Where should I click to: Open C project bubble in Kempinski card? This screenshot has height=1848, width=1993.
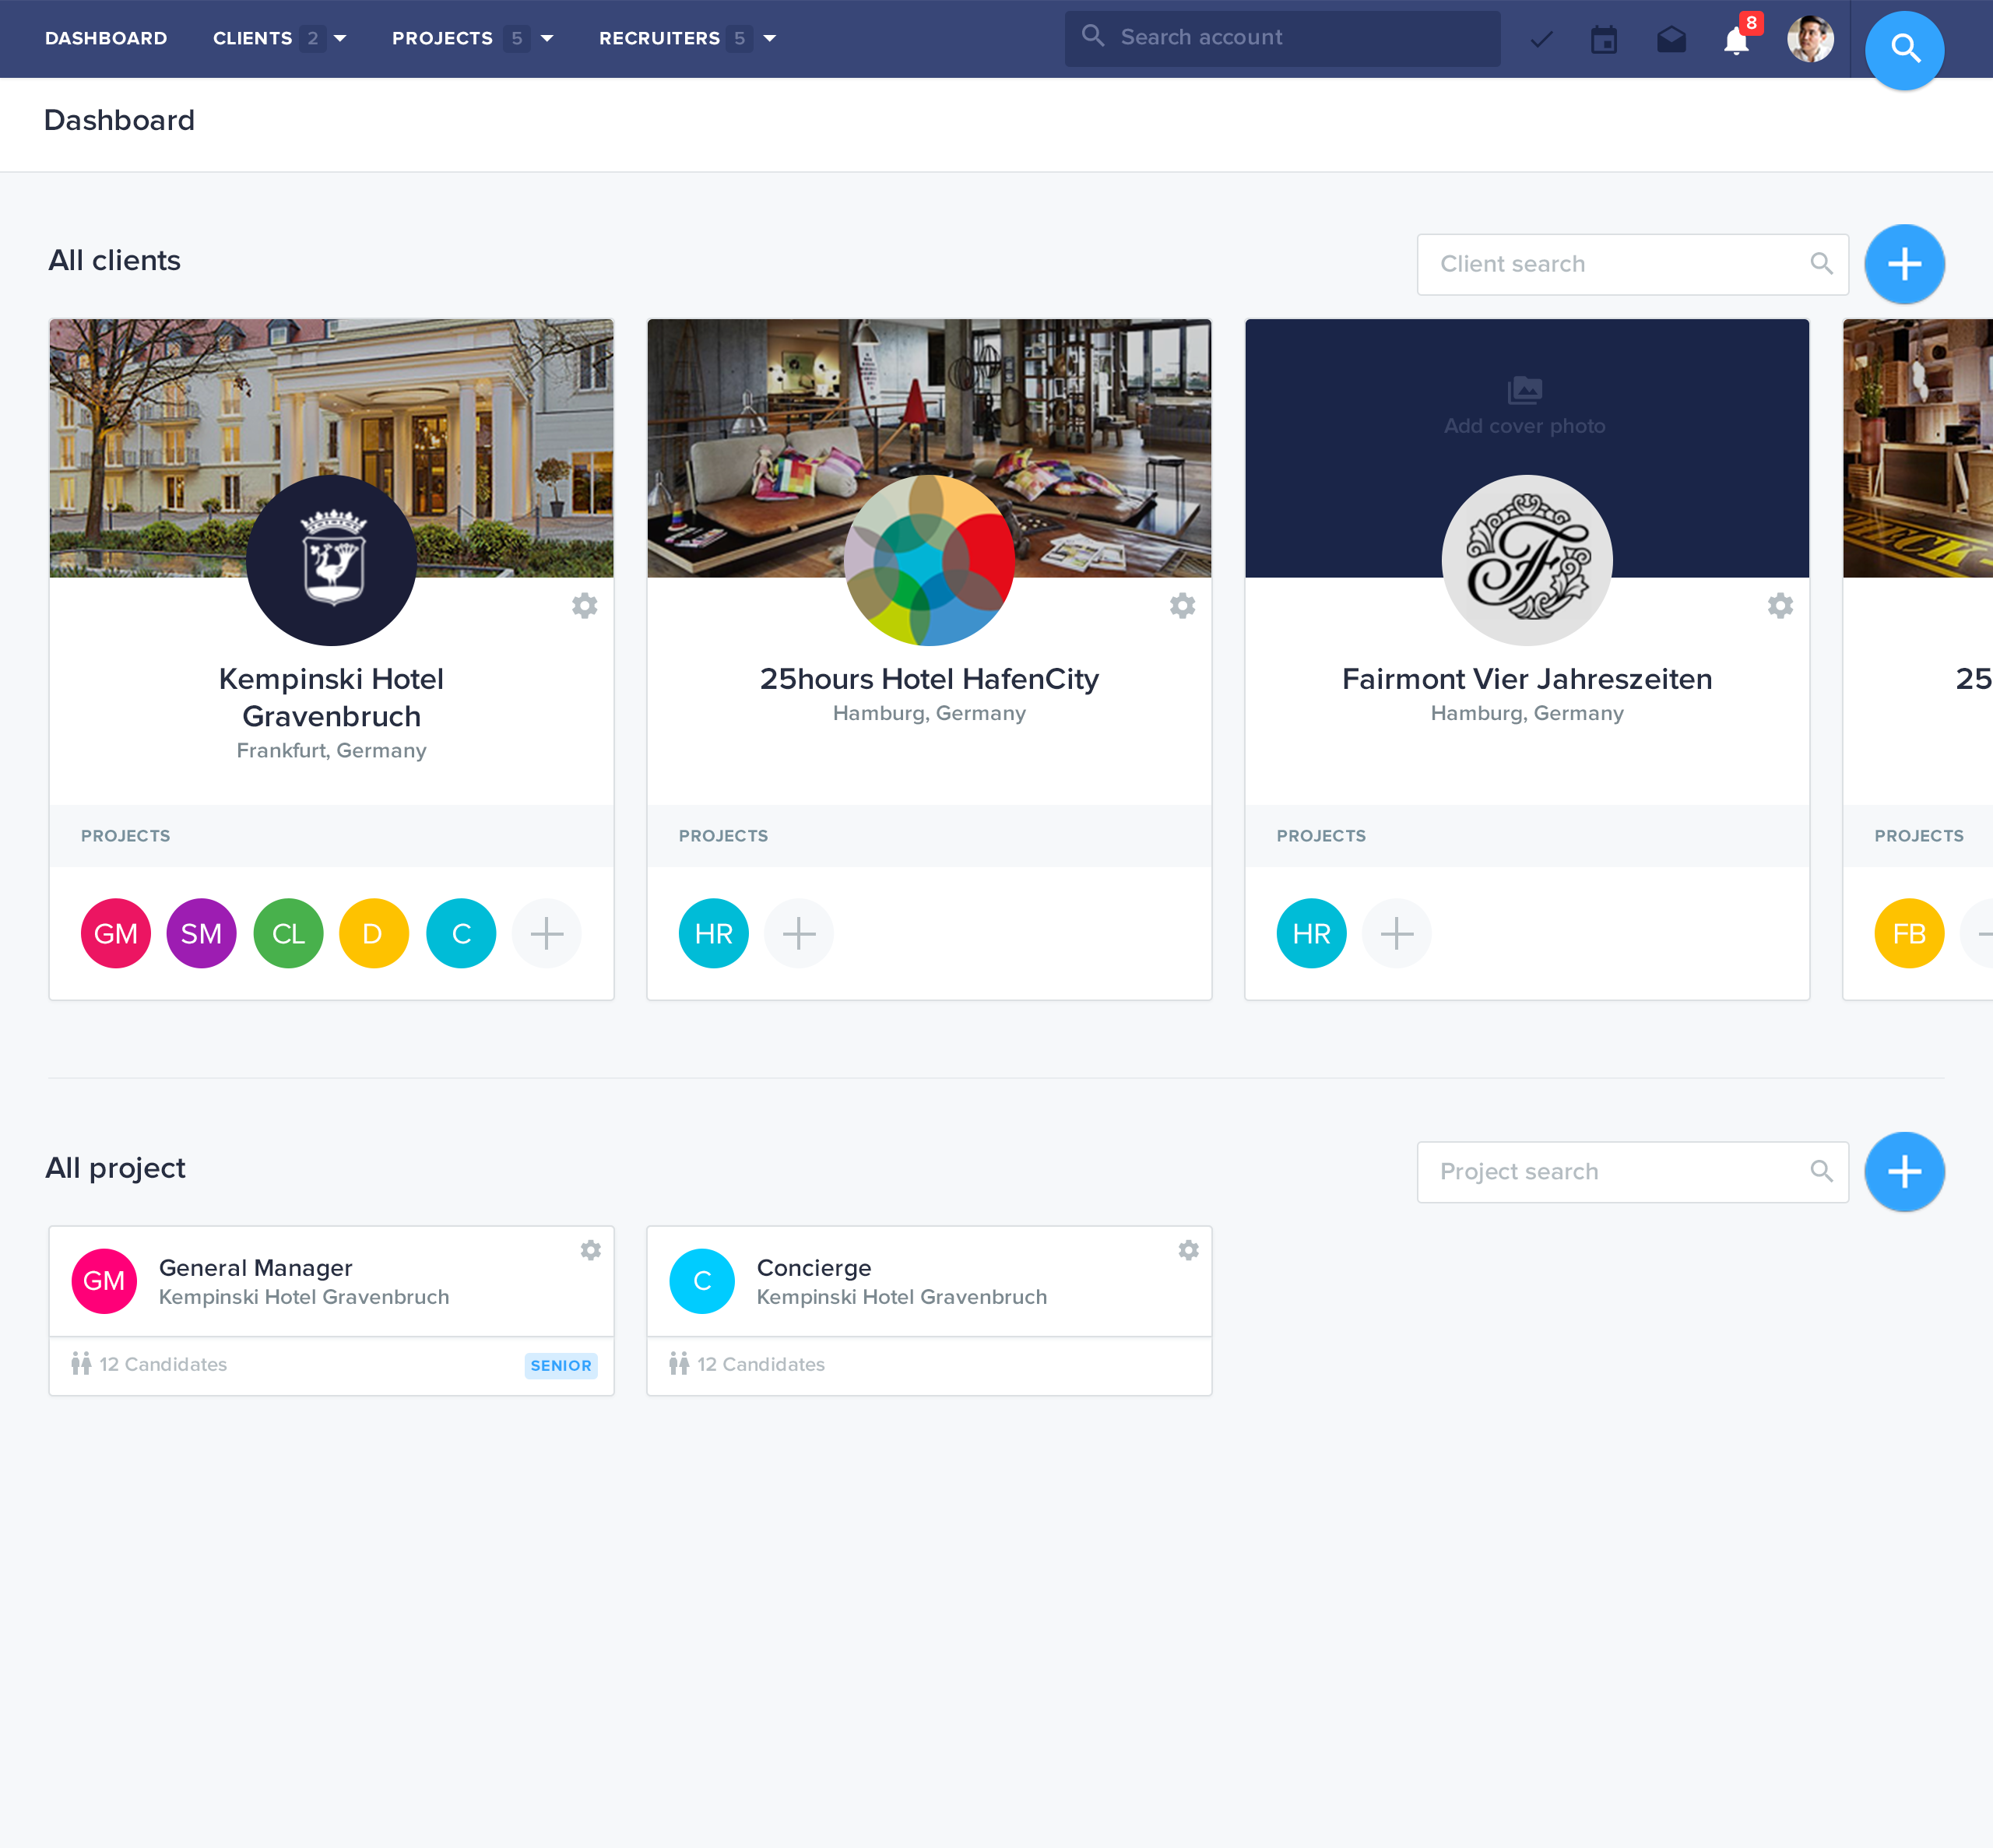coord(461,934)
